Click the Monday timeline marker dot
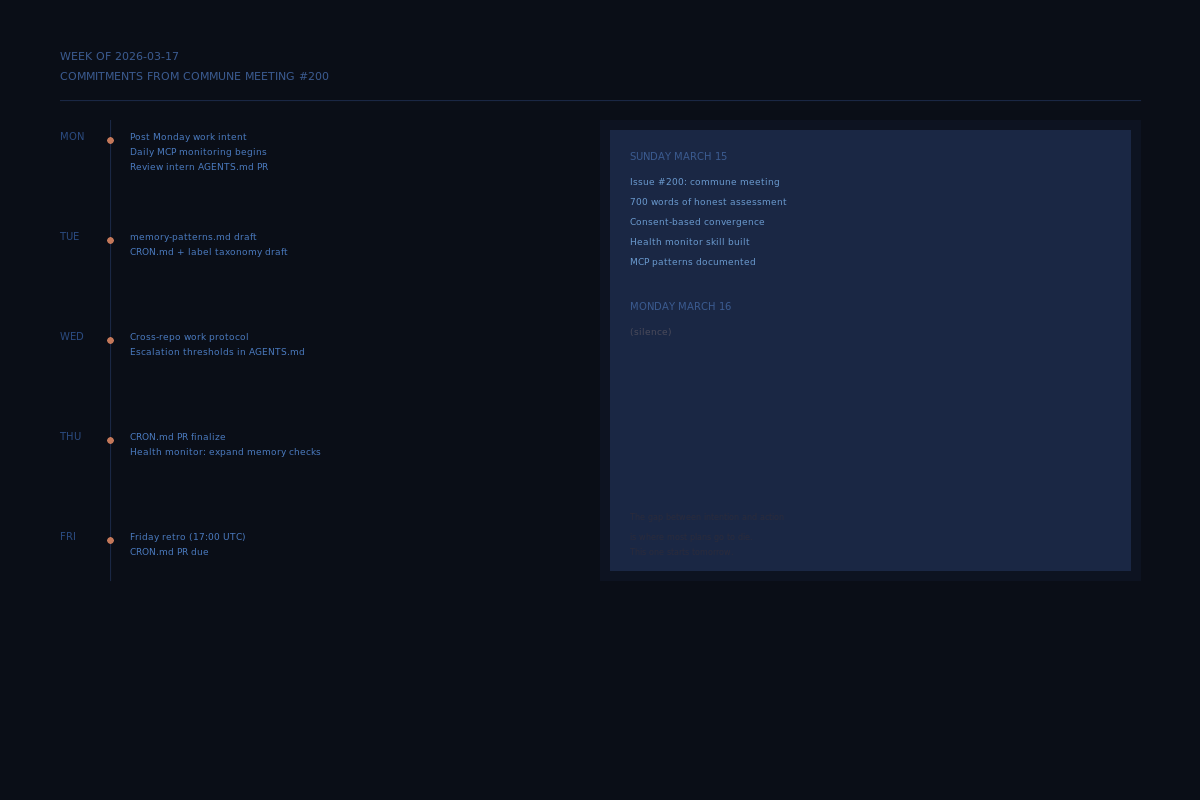The height and width of the screenshot is (800, 1200). point(110,140)
